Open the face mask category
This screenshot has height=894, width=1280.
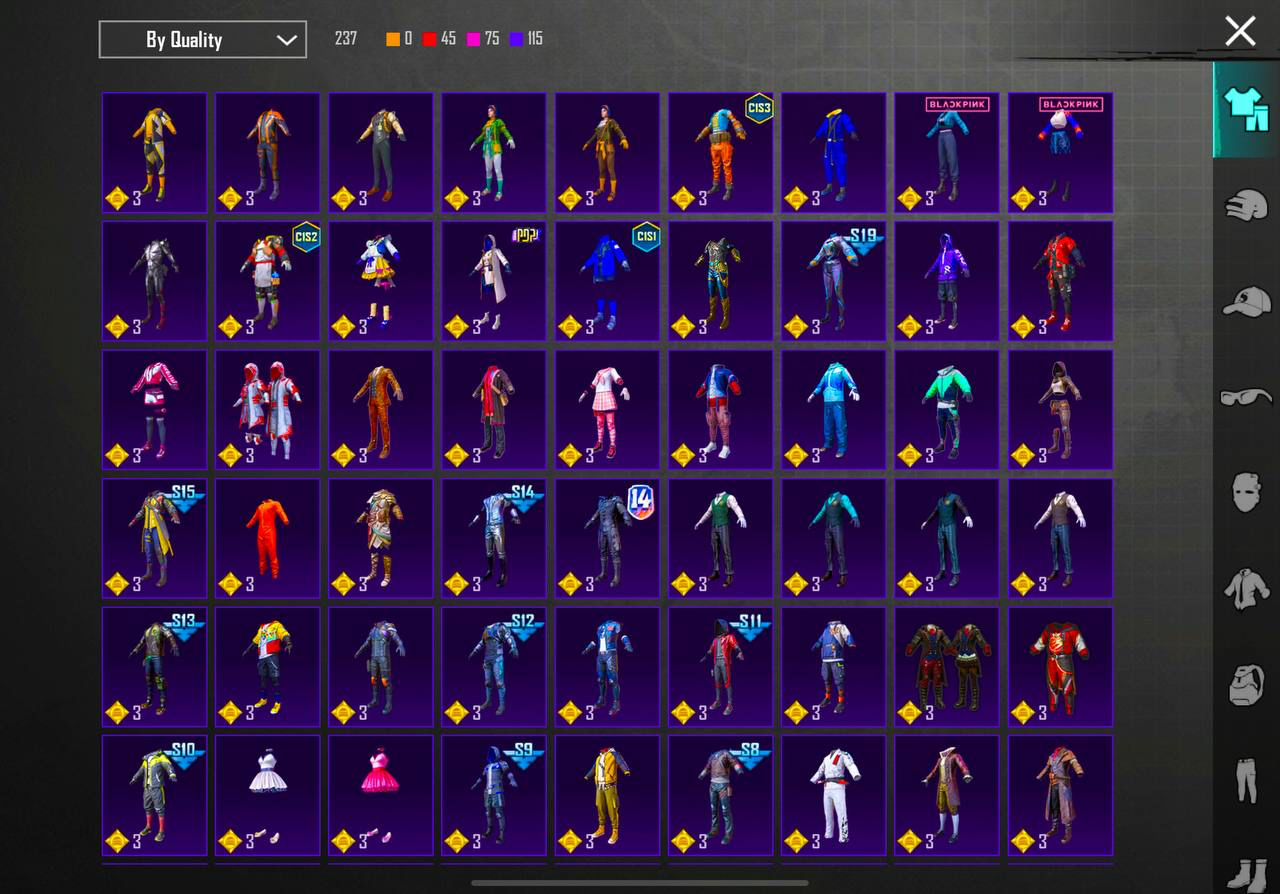(1246, 493)
